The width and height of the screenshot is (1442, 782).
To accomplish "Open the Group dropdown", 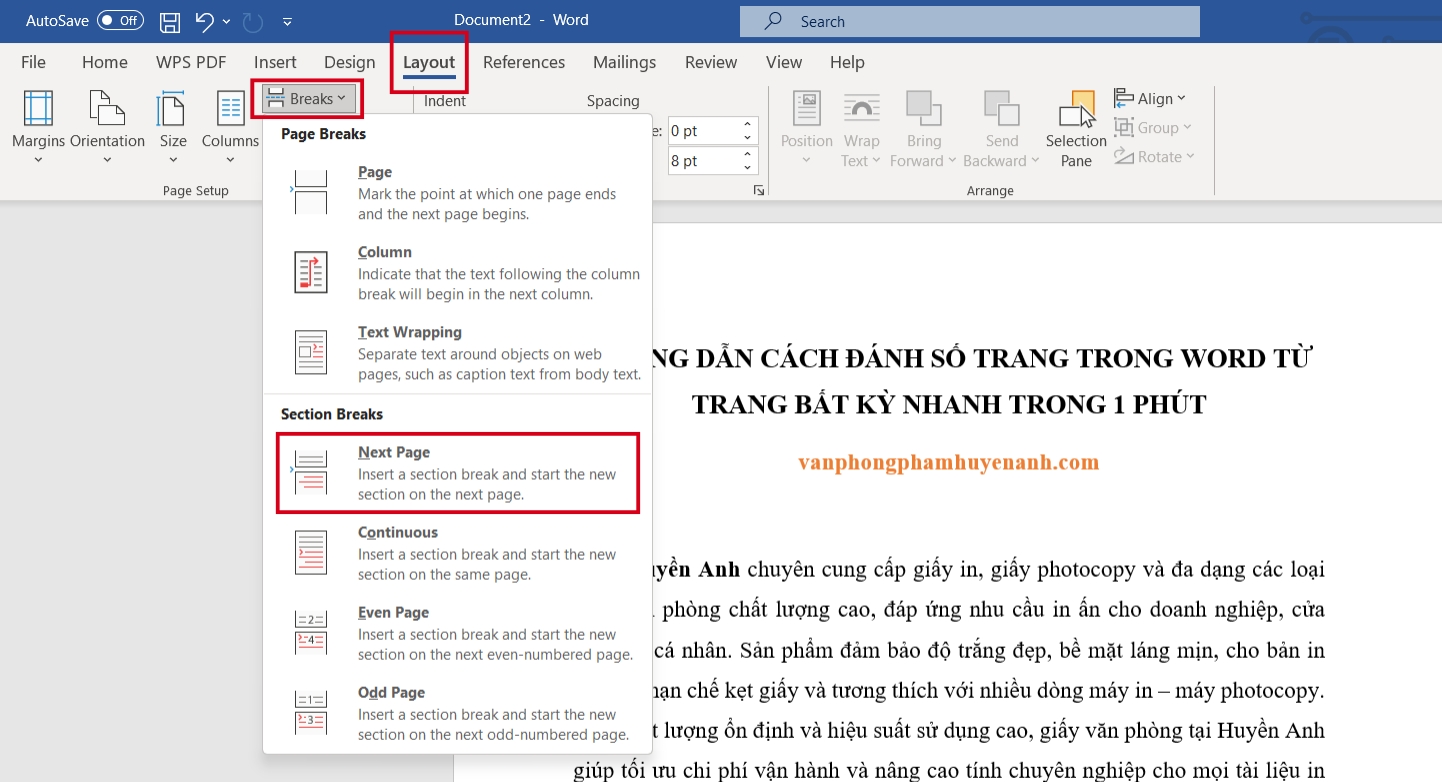I will point(1153,127).
